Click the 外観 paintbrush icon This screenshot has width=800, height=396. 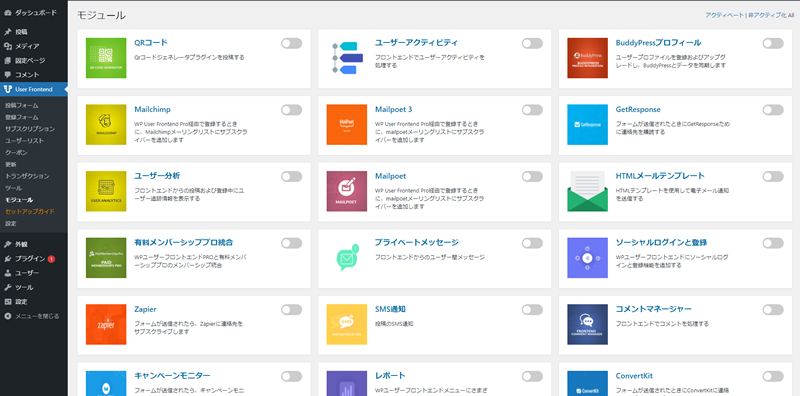tap(8, 244)
